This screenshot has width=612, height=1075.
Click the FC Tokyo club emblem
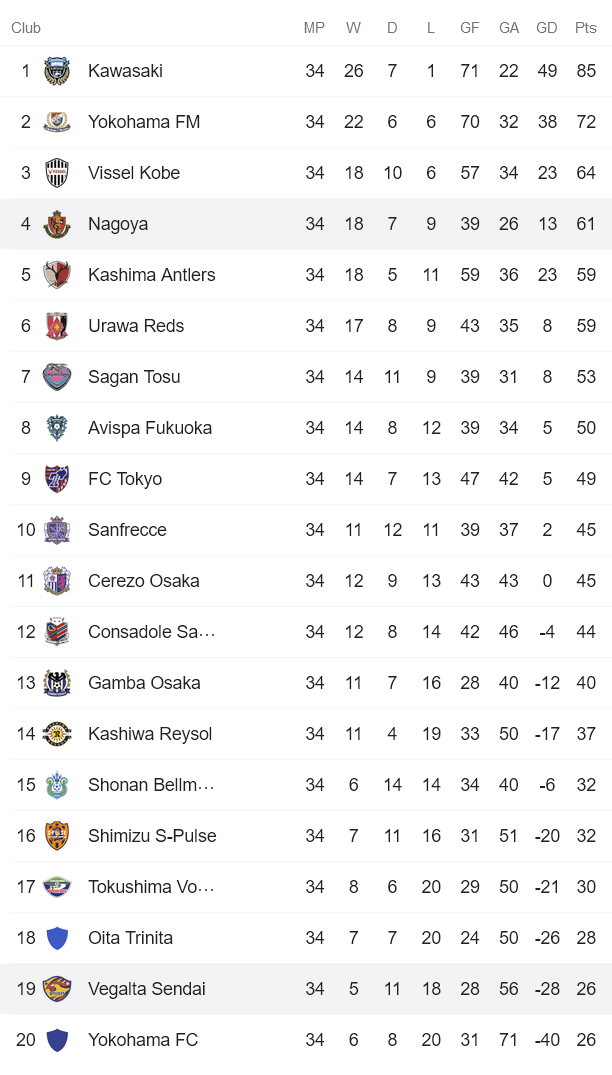[x=57, y=479]
